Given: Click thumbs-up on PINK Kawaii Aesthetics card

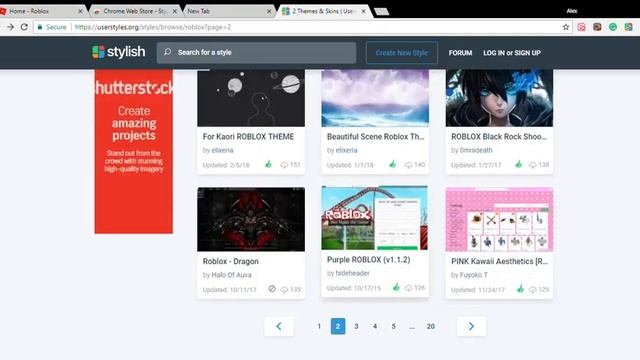Looking at the screenshot, I should click(520, 289).
